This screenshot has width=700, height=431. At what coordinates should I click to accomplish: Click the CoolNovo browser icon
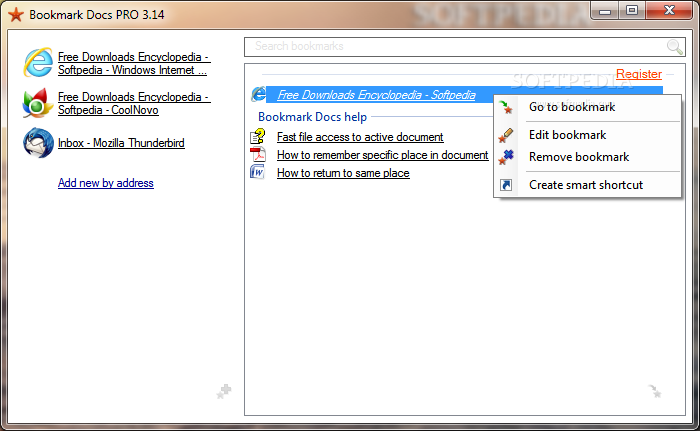(38, 103)
